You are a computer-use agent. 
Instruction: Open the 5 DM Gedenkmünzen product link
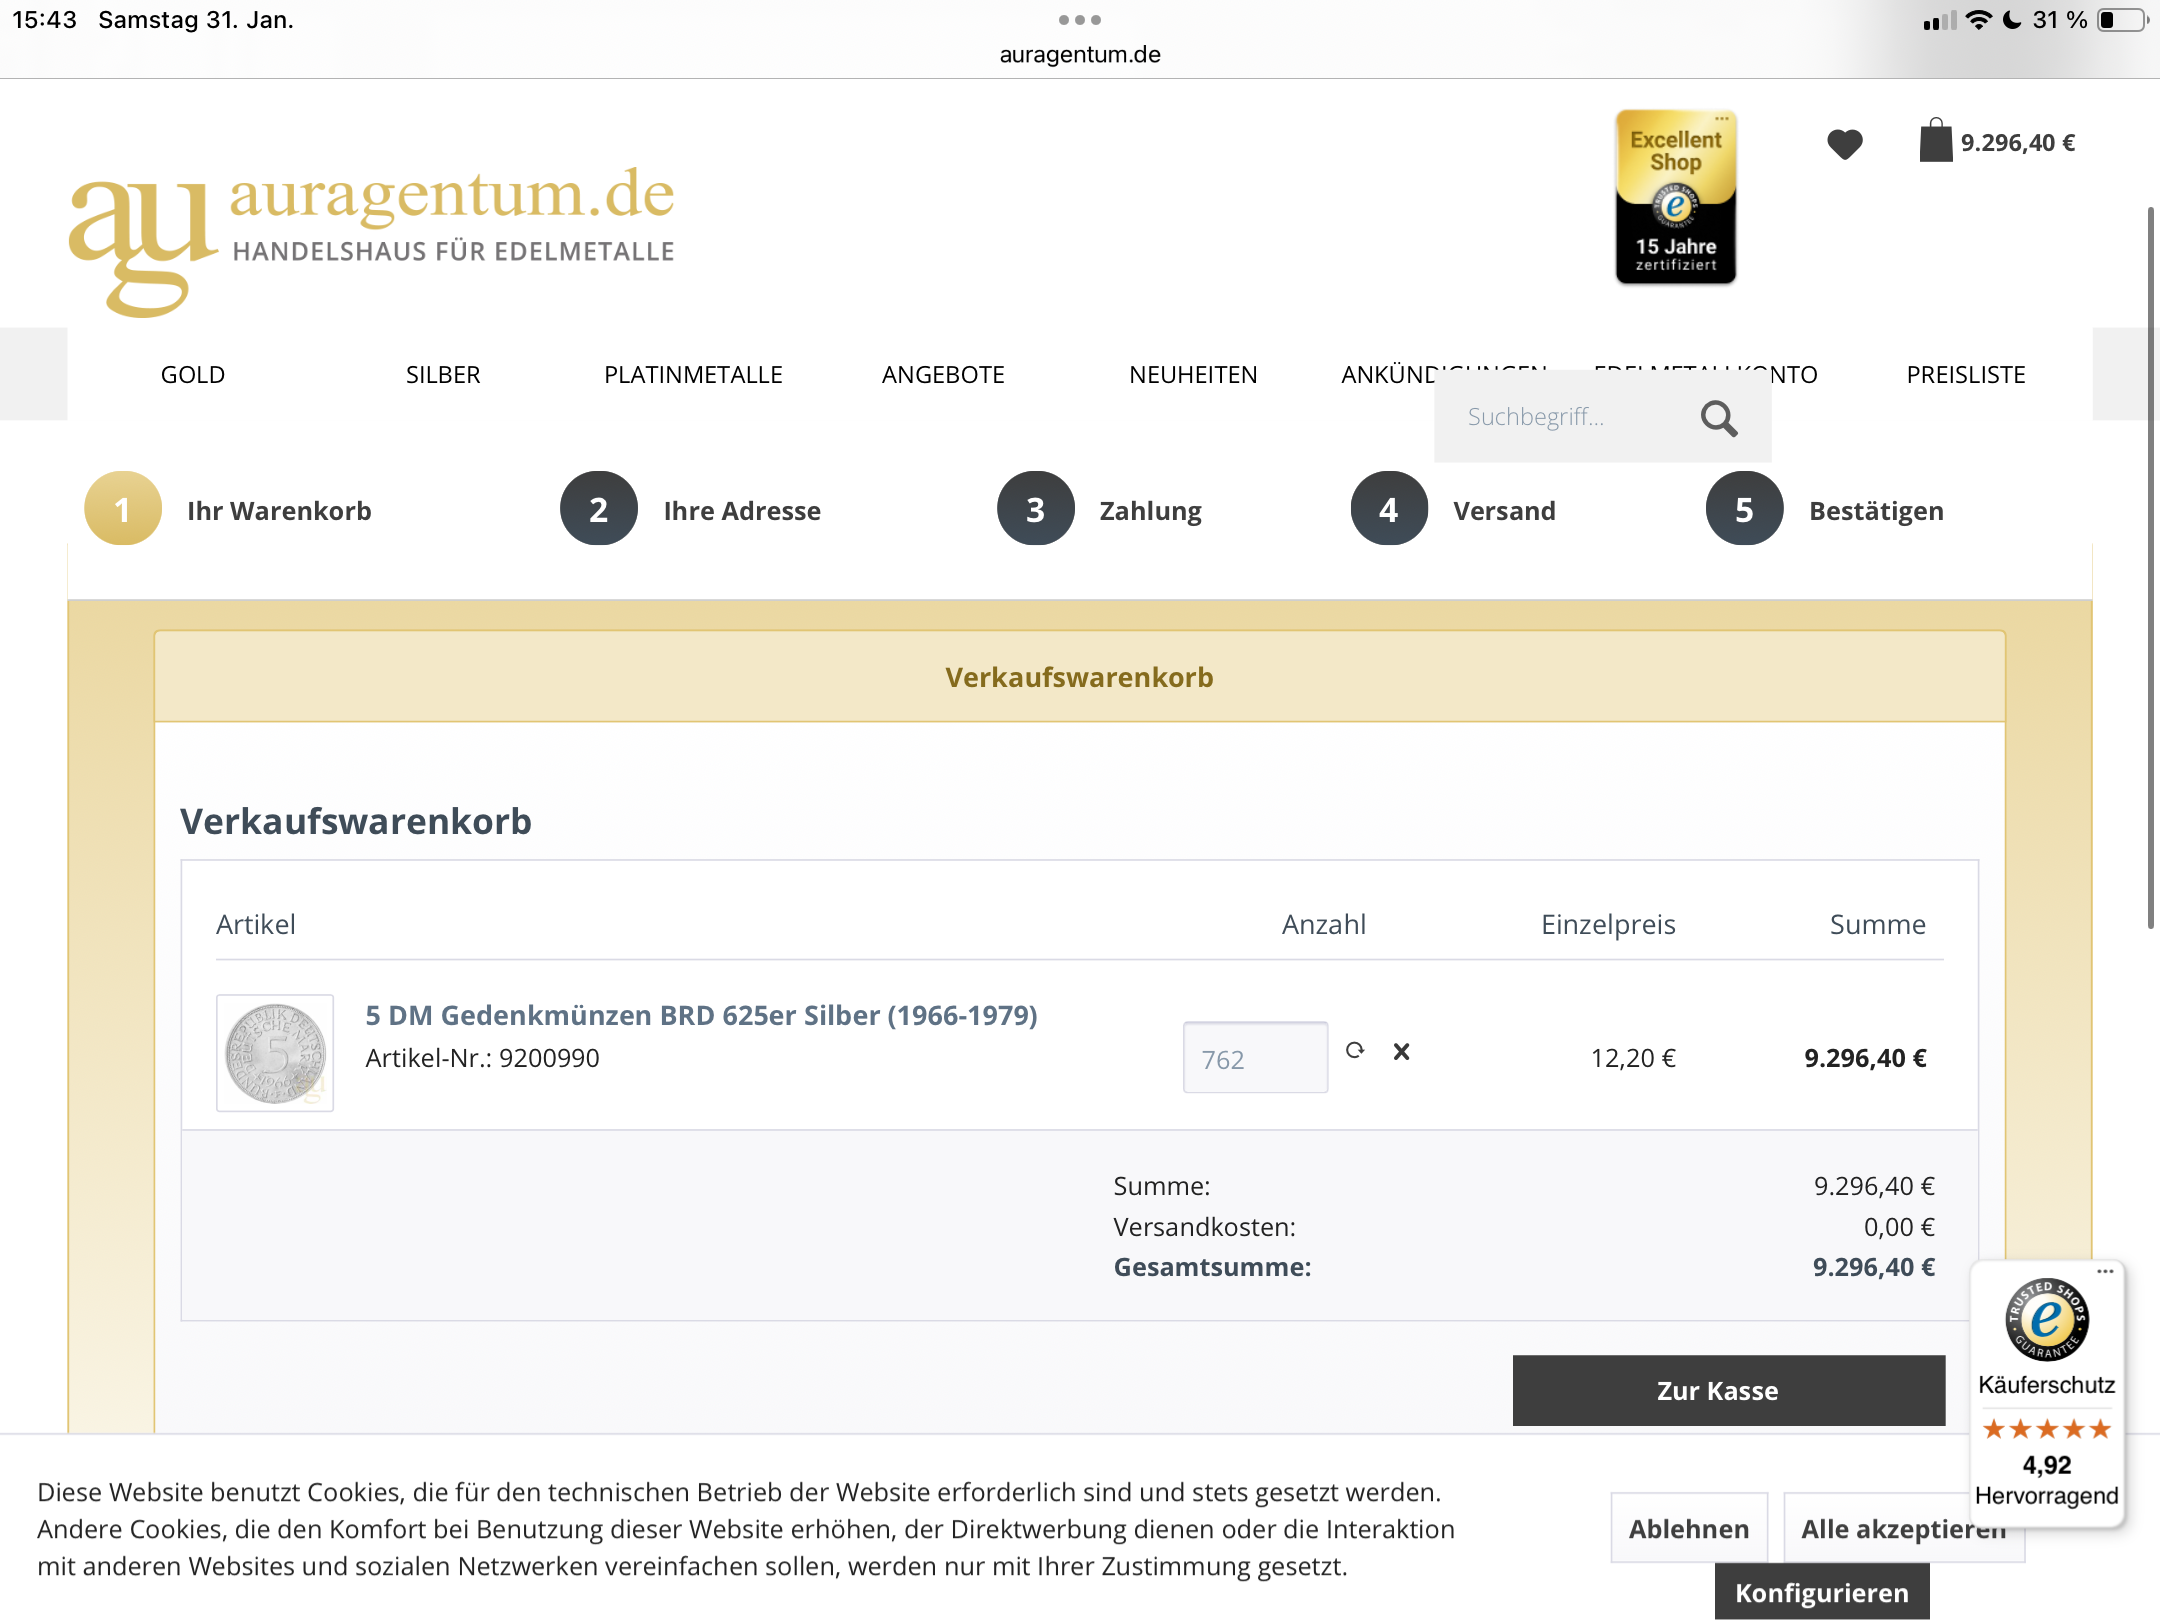point(701,1015)
